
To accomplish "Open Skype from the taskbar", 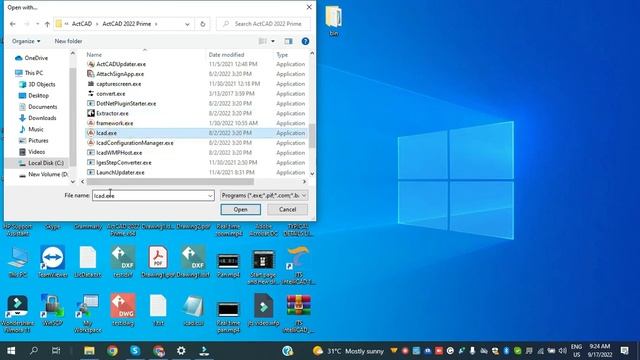I will 135,351.
